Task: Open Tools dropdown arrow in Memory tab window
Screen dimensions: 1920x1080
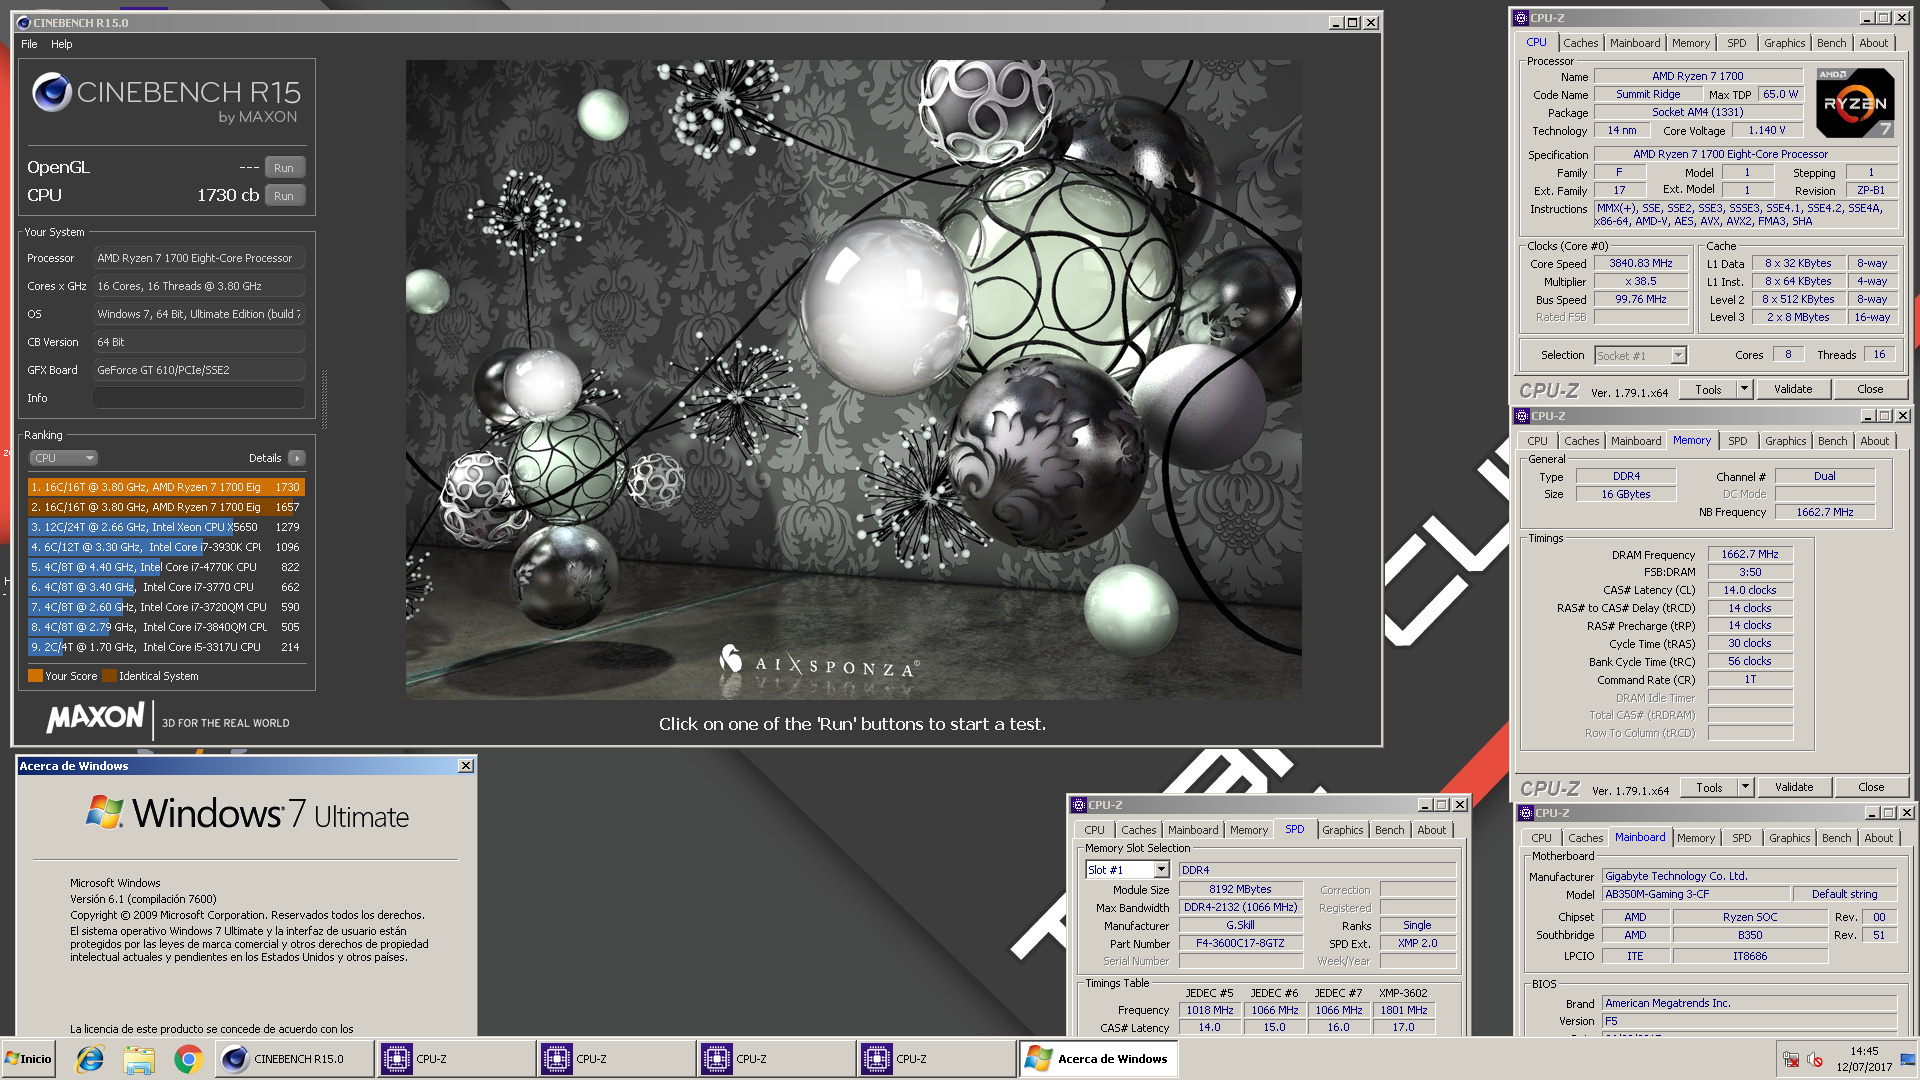Action: (x=1746, y=788)
